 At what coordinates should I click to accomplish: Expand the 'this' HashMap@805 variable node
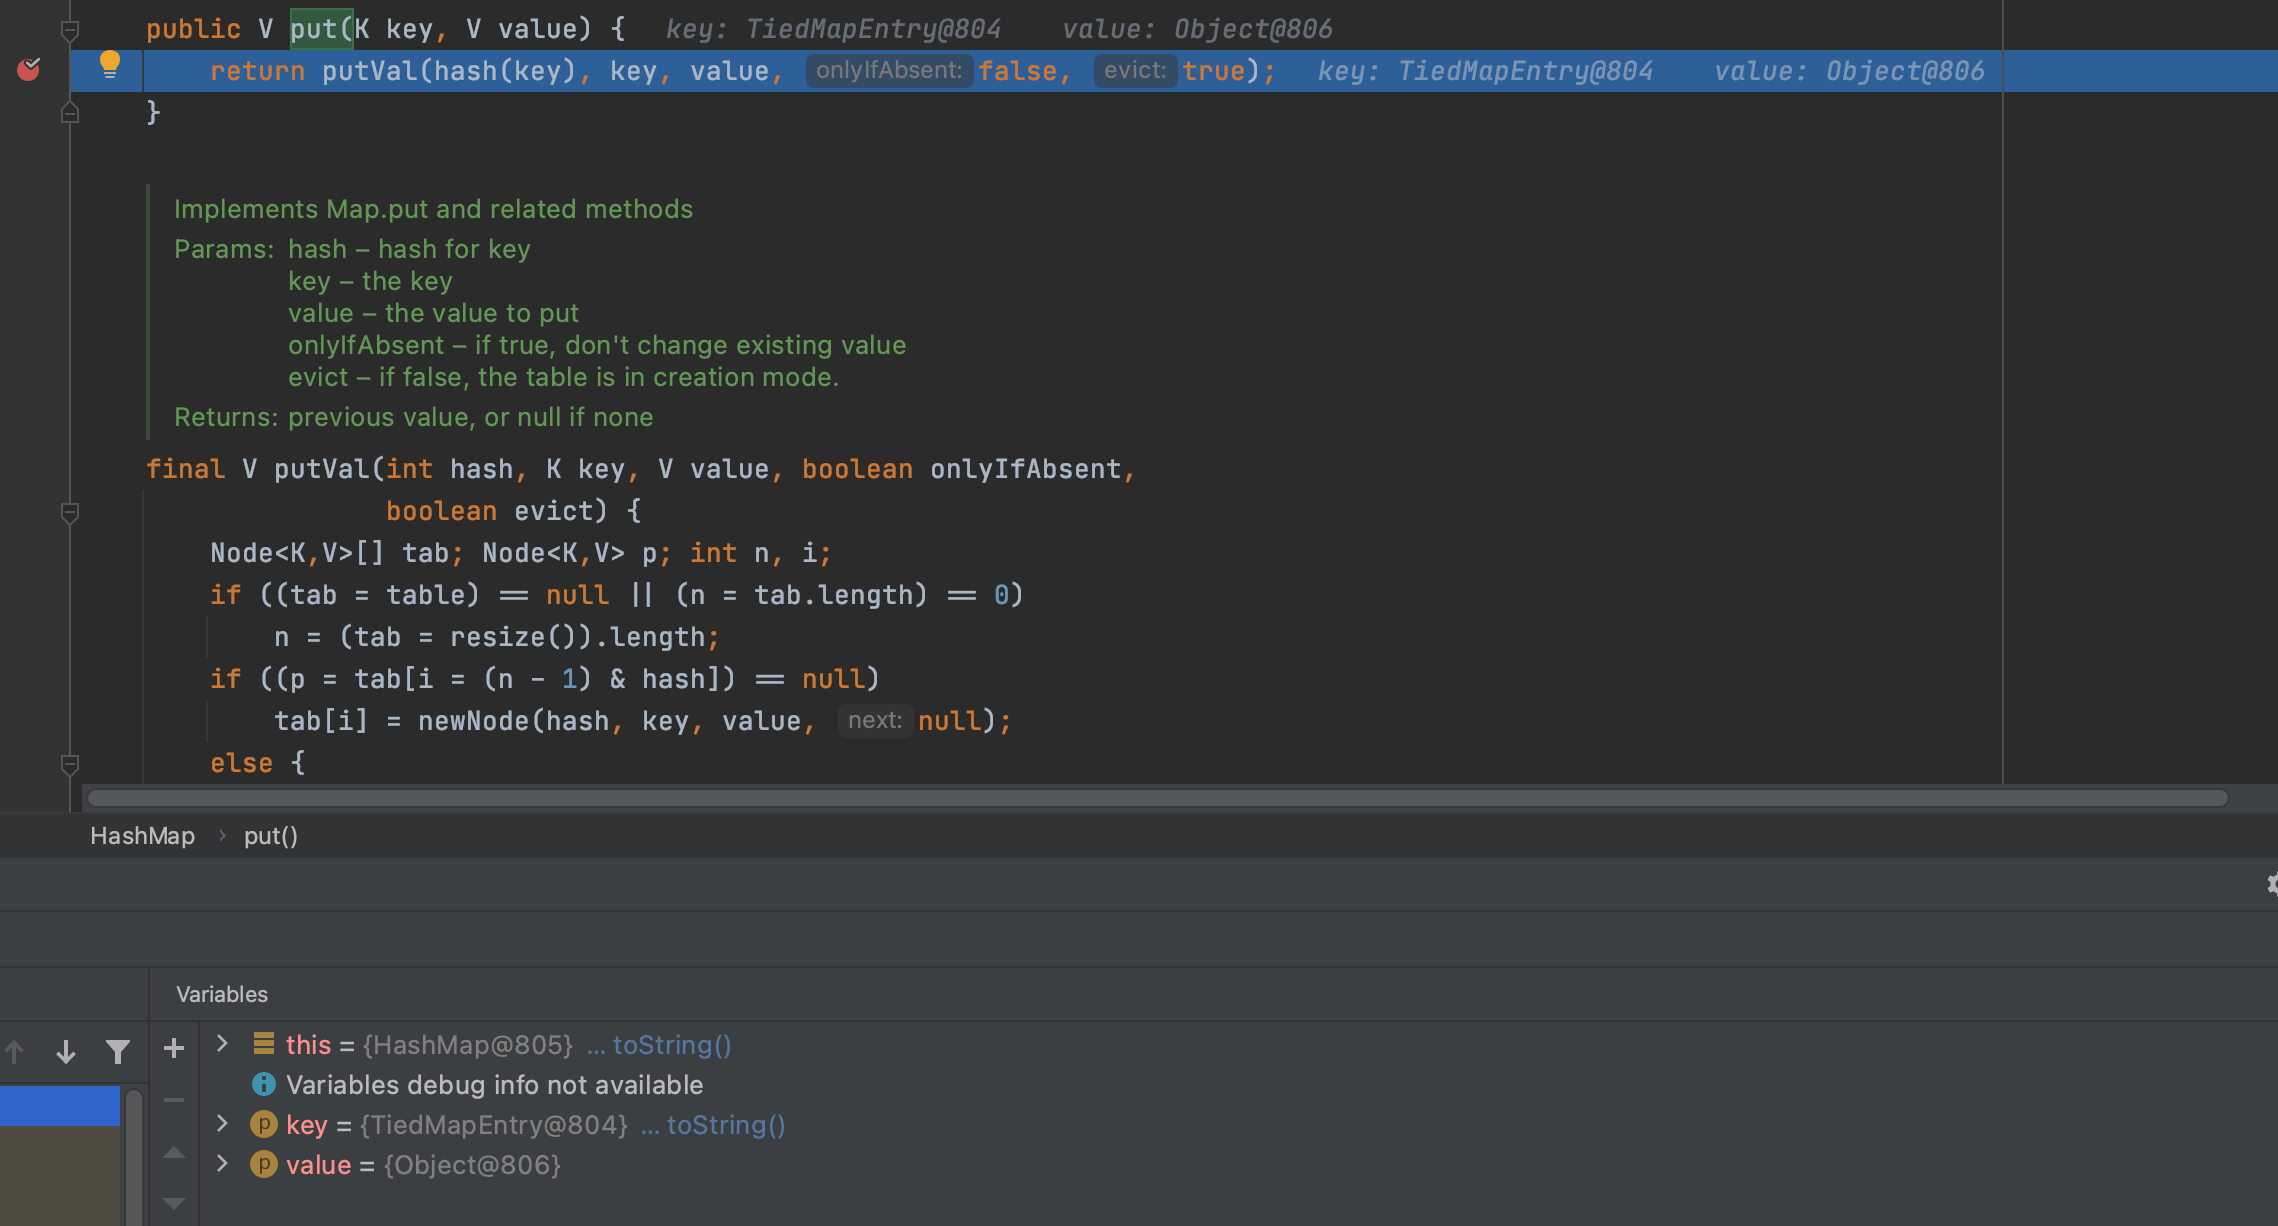click(223, 1044)
